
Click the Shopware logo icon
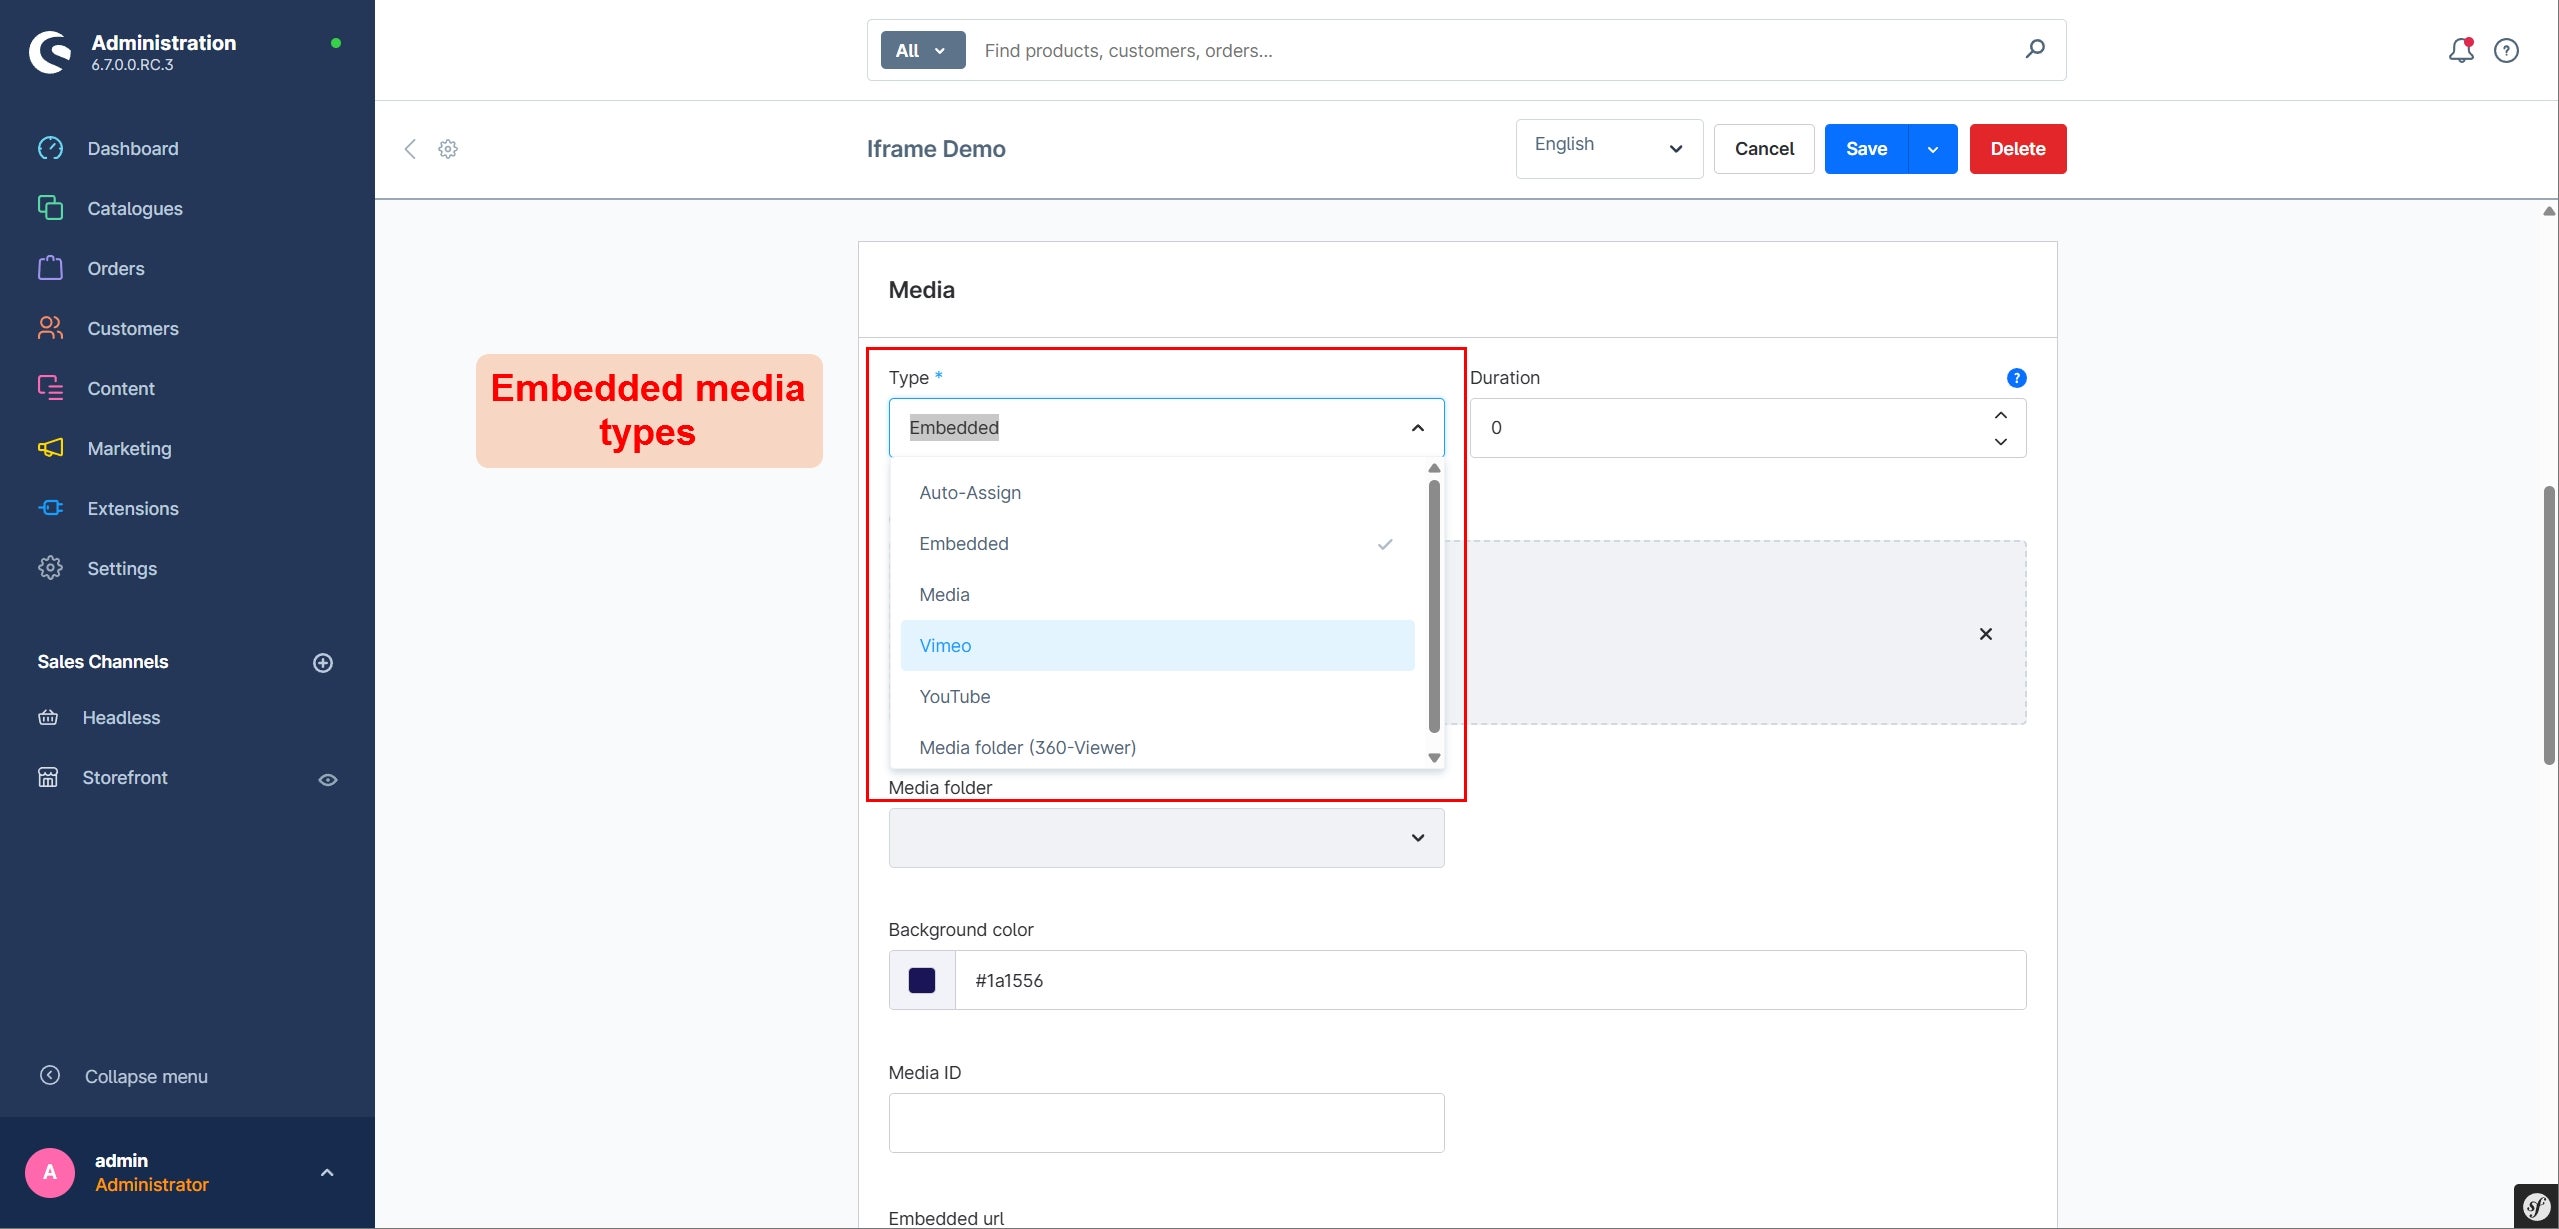pyautogui.click(x=50, y=52)
